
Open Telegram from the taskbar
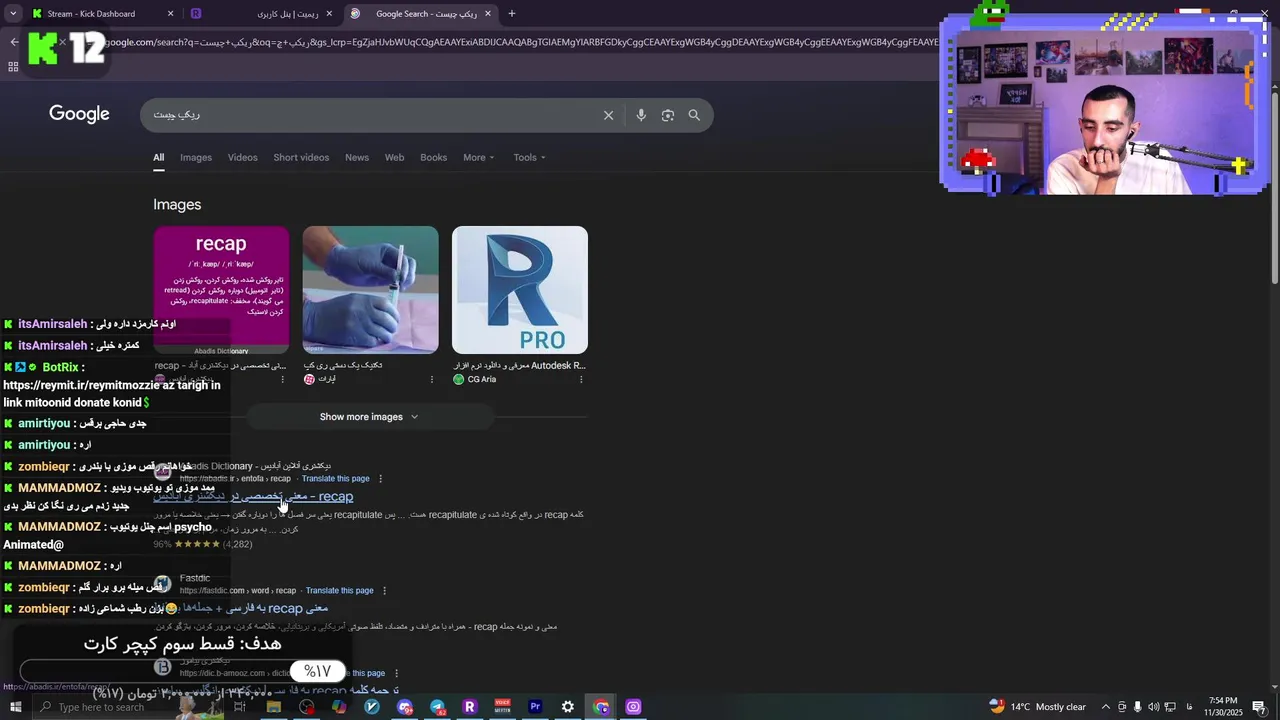pyautogui.click(x=438, y=707)
